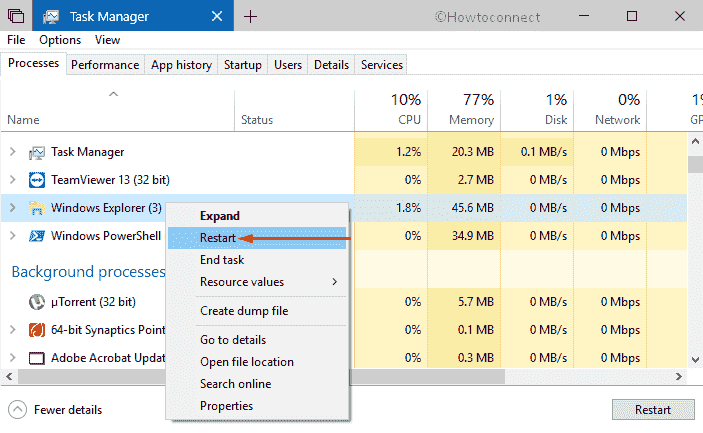
Task: Close the Task Manager title tab
Action: [217, 17]
